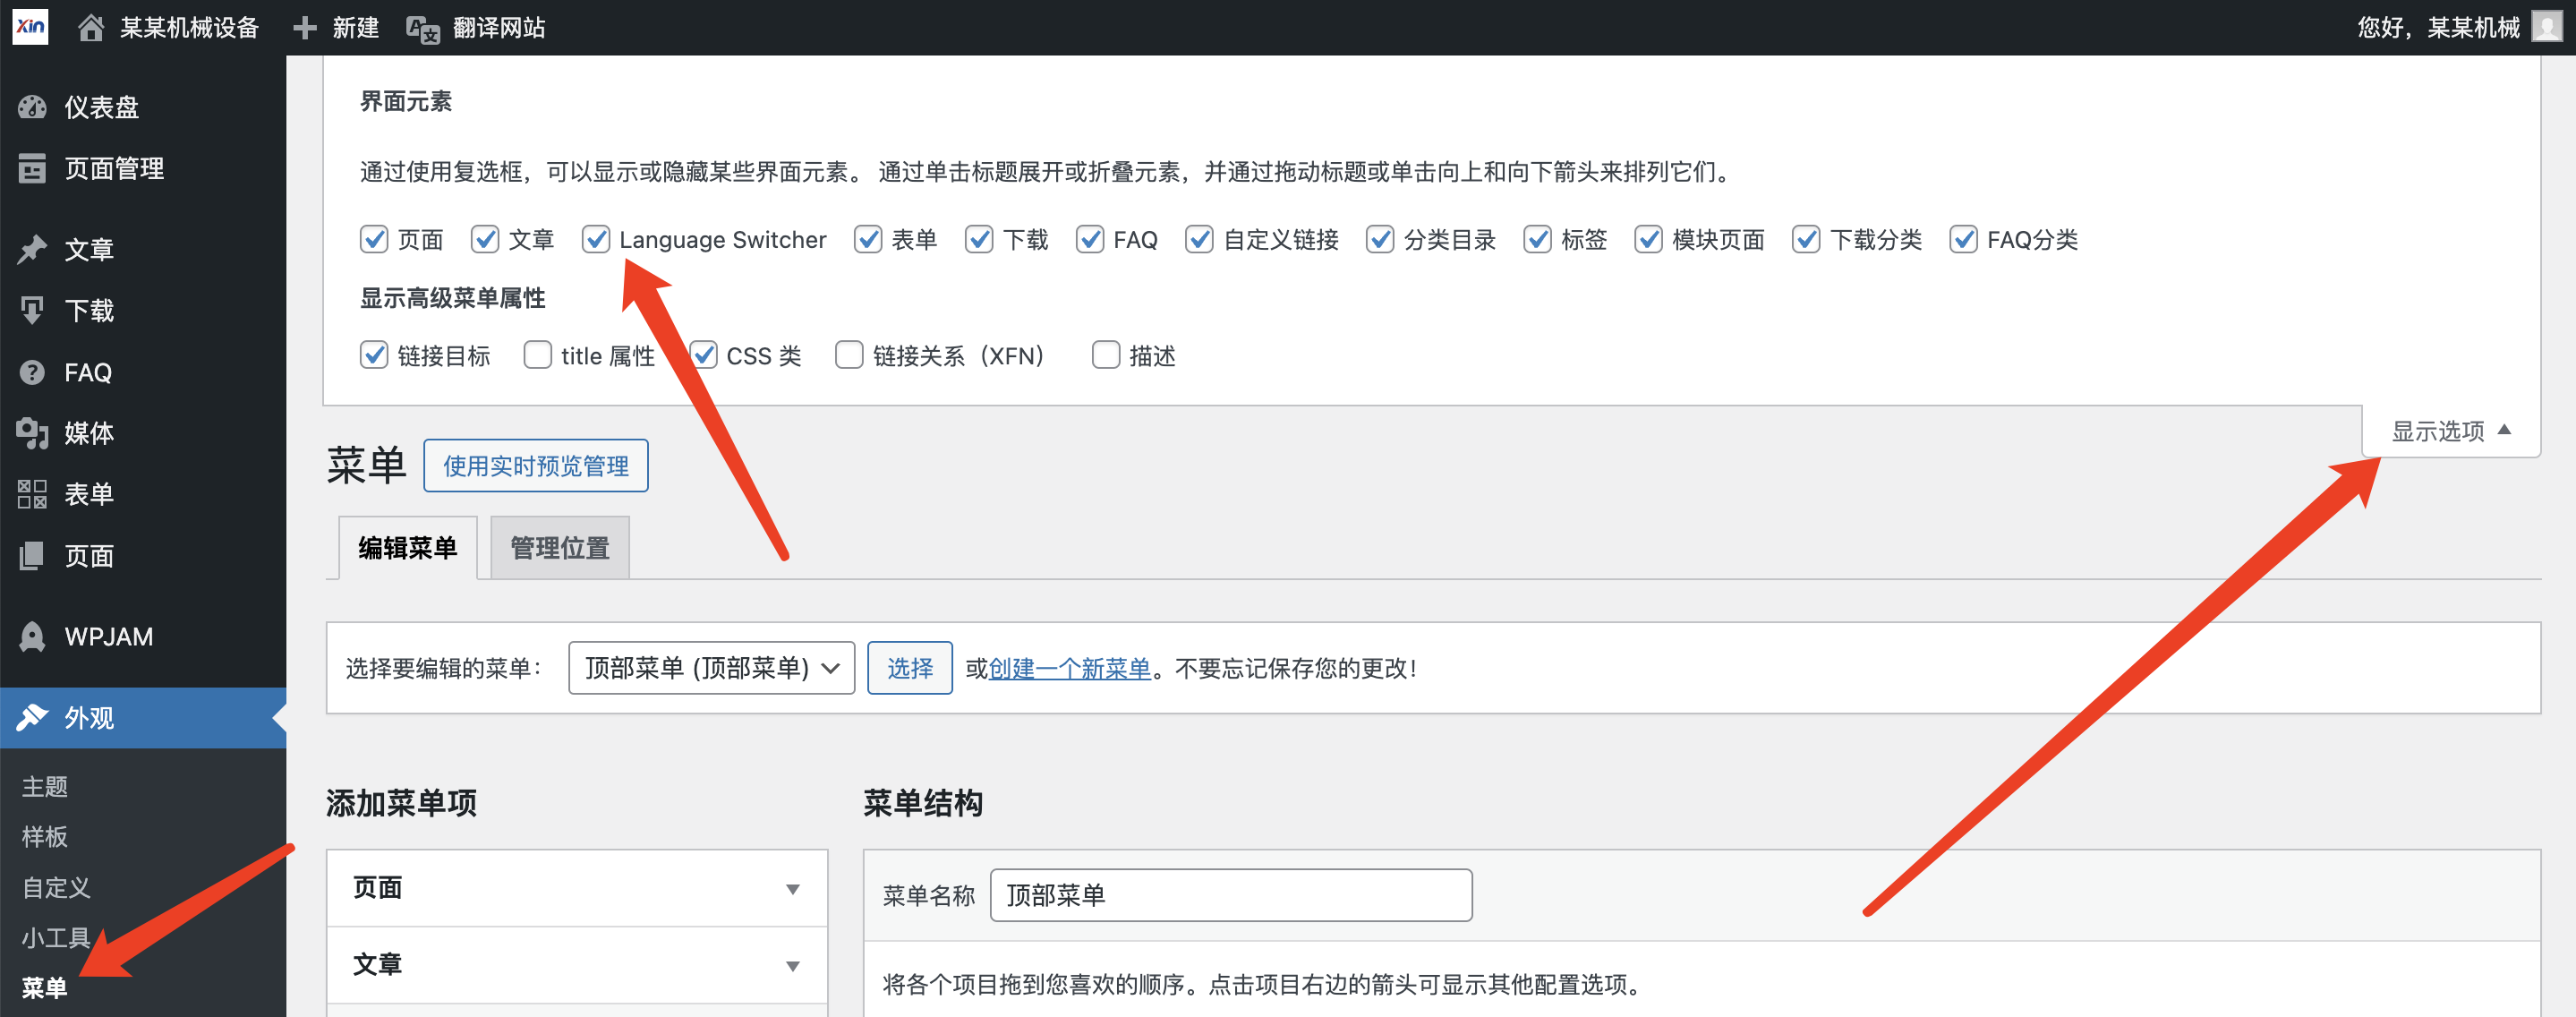2576x1017 pixels.
Task: Click the 使用实时预览管理 button
Action: [x=535, y=465]
